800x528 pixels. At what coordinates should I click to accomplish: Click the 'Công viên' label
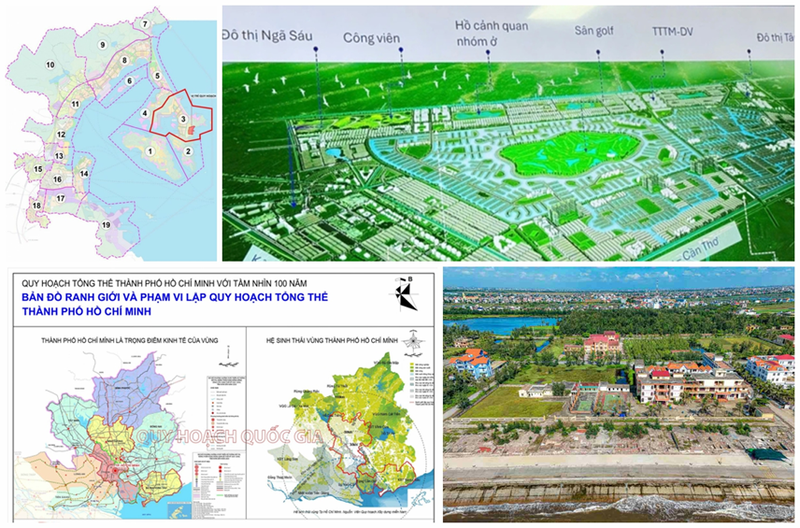click(371, 37)
